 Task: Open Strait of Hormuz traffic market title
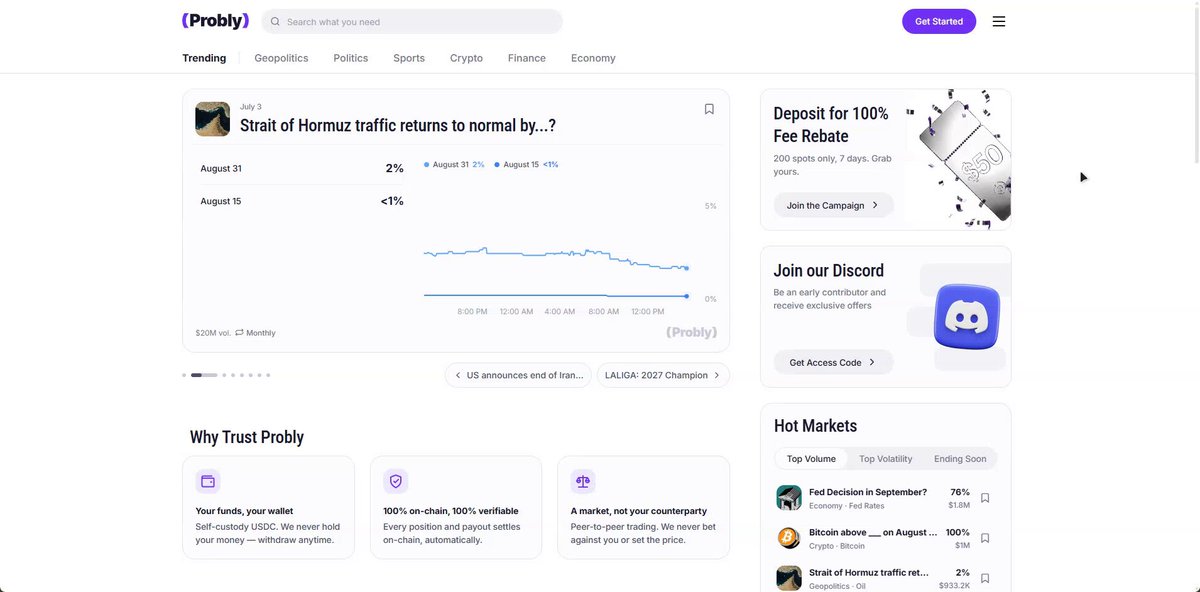398,125
